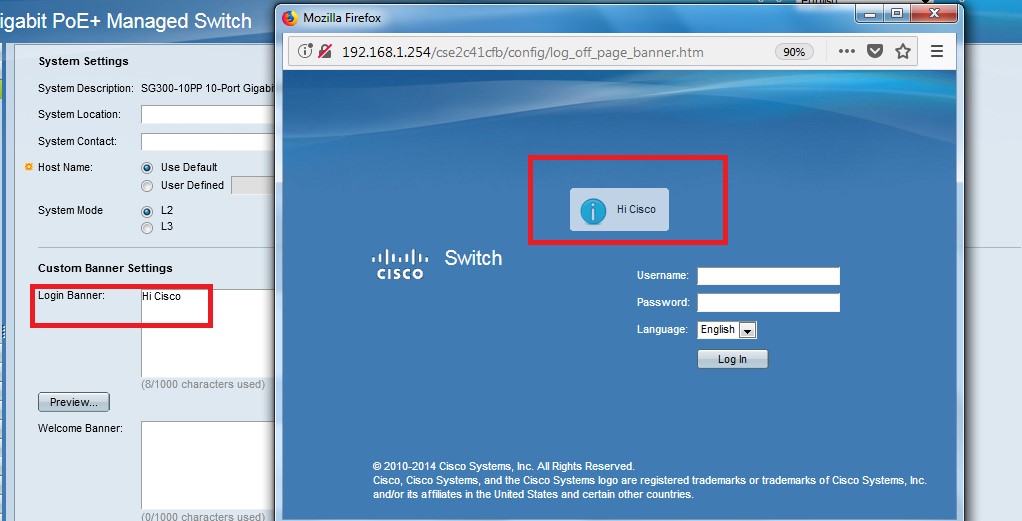Click the Pocket save icon

click(875, 52)
